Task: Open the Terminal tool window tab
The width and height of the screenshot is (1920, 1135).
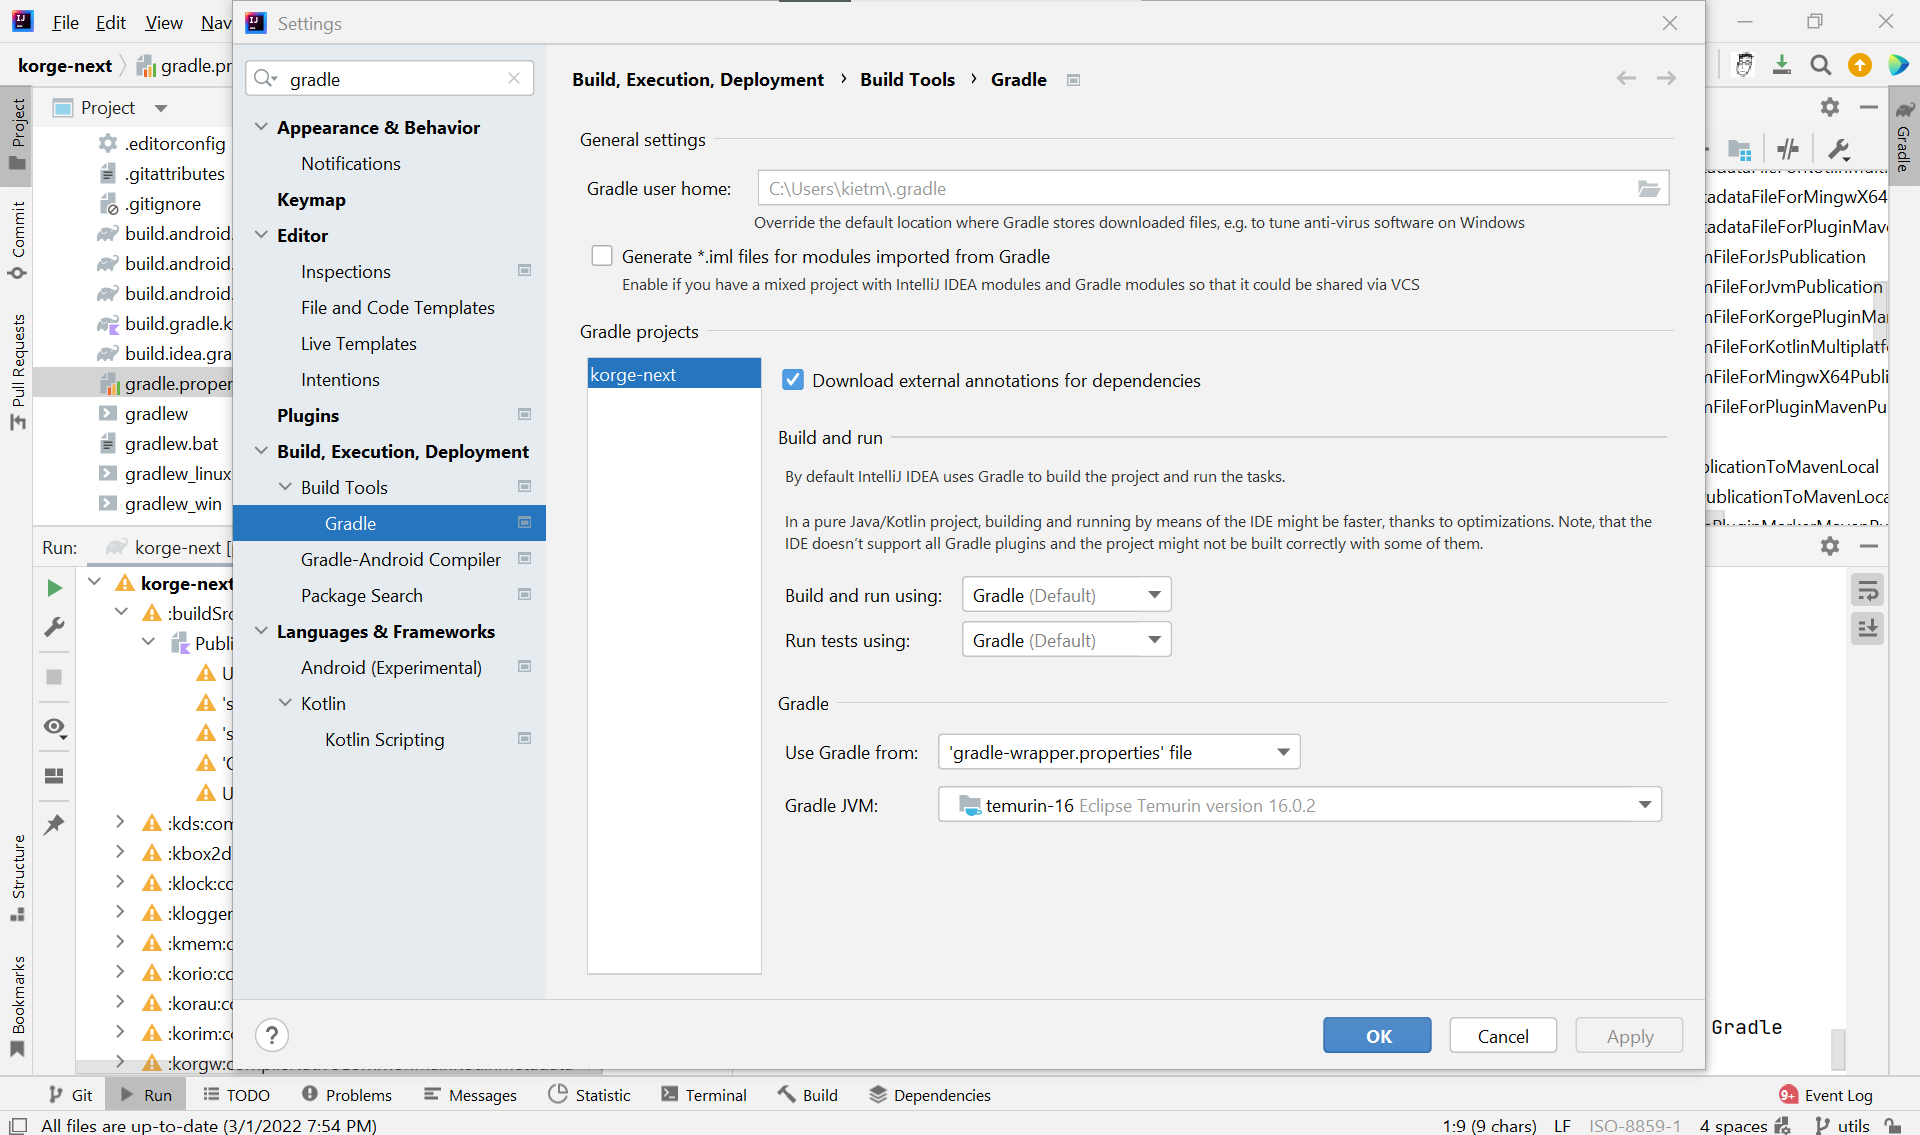Action: coord(704,1095)
